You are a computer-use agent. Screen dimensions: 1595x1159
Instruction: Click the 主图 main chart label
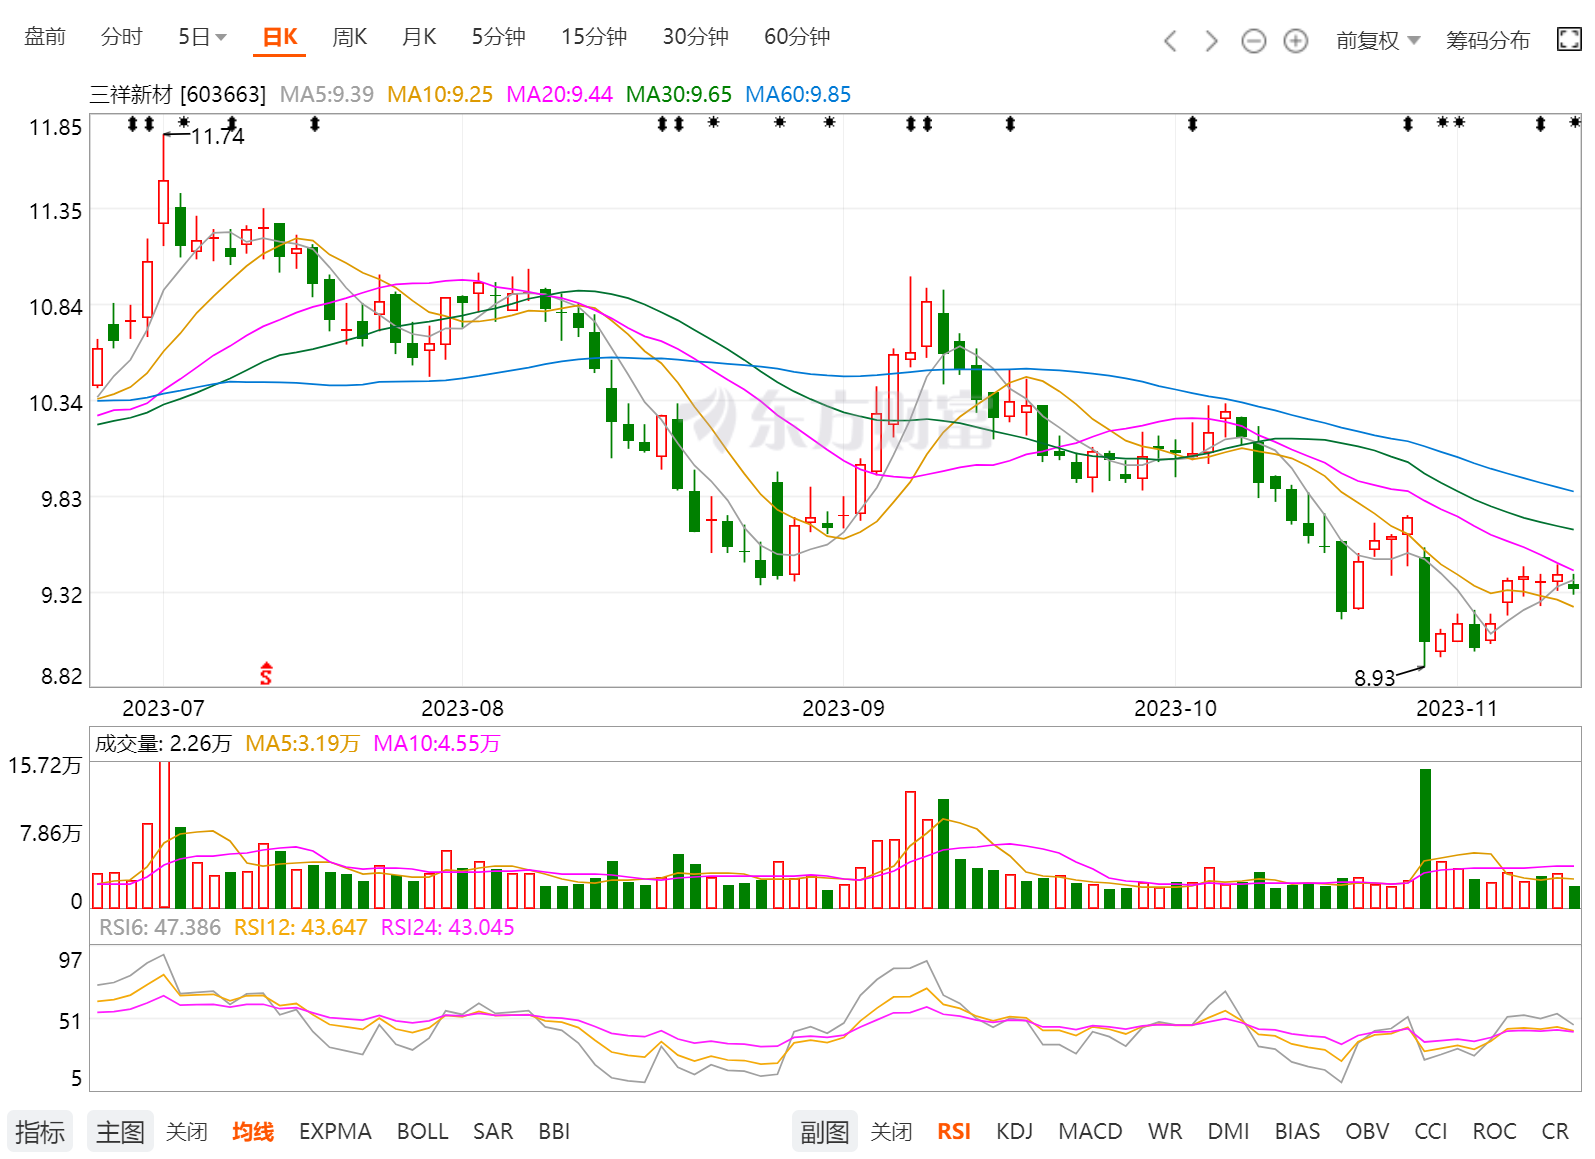click(x=120, y=1132)
